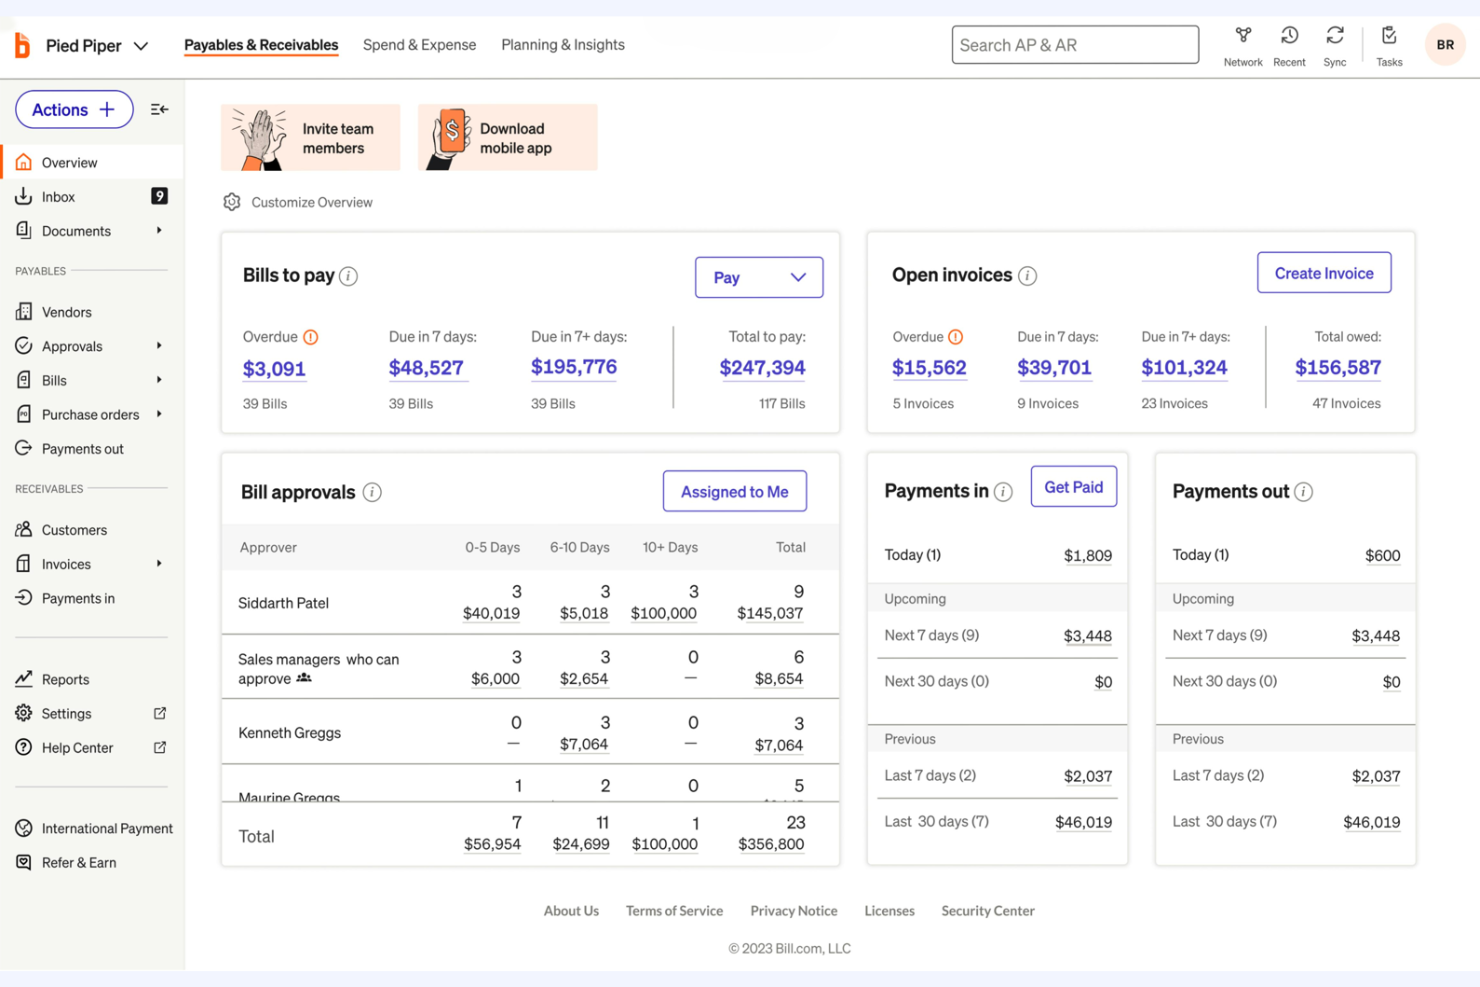Image resolution: width=1480 pixels, height=987 pixels.
Task: Switch to Spend & Expense tab
Action: [420, 45]
